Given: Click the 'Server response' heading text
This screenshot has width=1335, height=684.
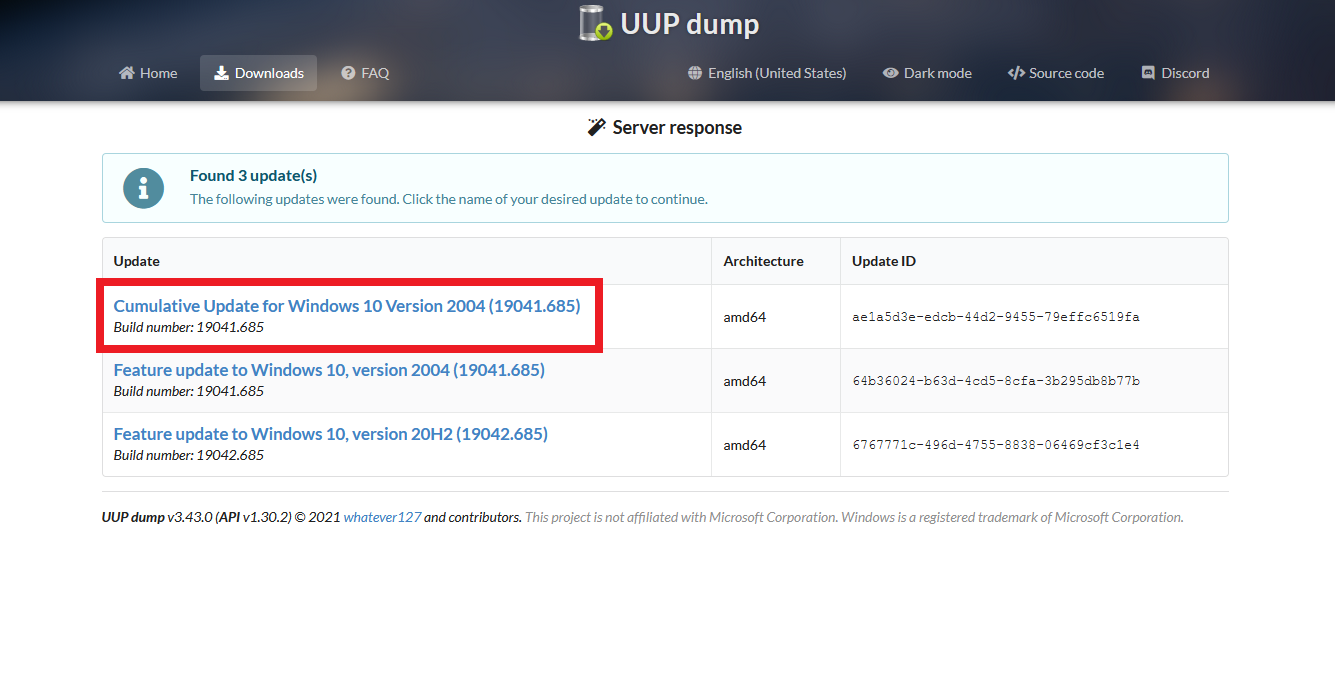Looking at the screenshot, I should click(x=677, y=127).
